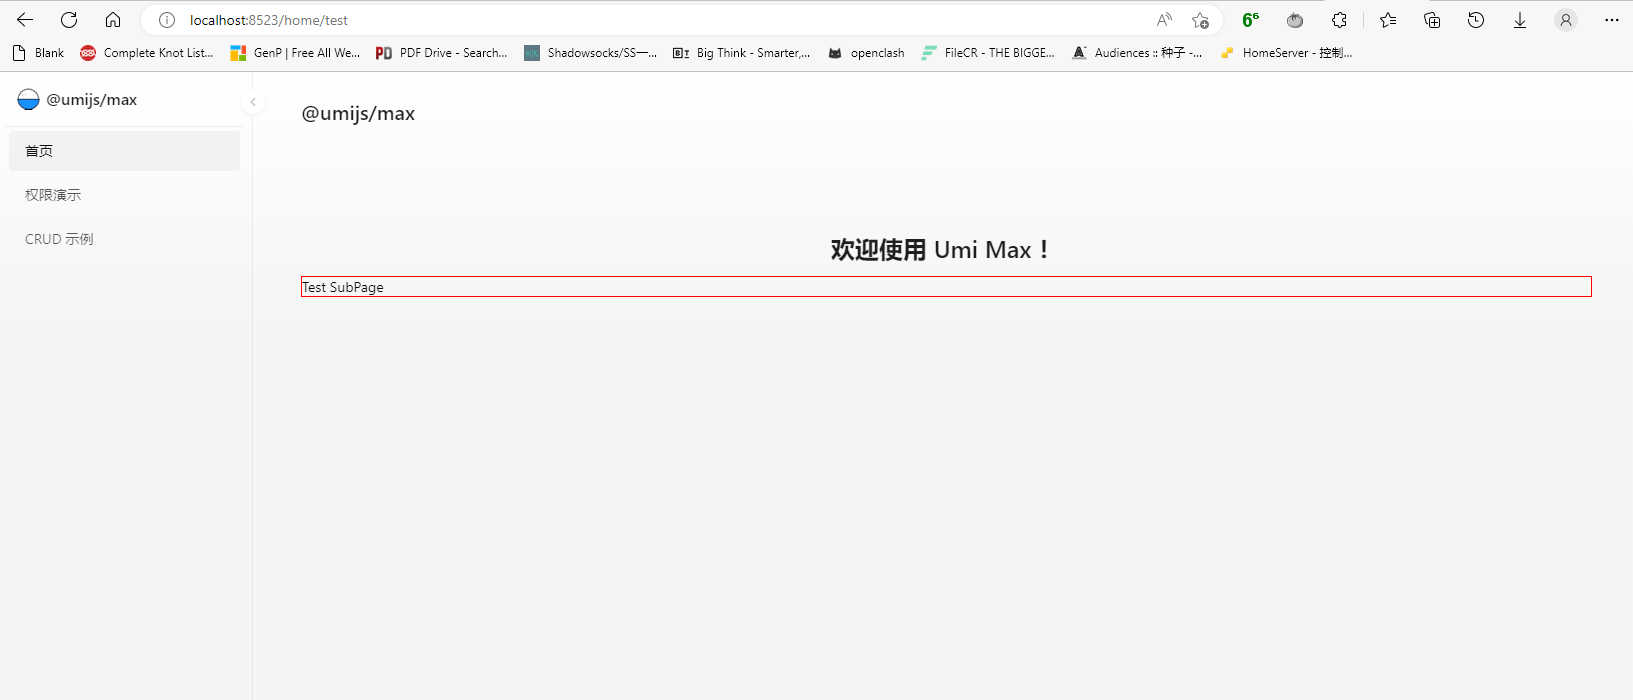
Task: Activate the Read aloud icon
Action: [1164, 20]
